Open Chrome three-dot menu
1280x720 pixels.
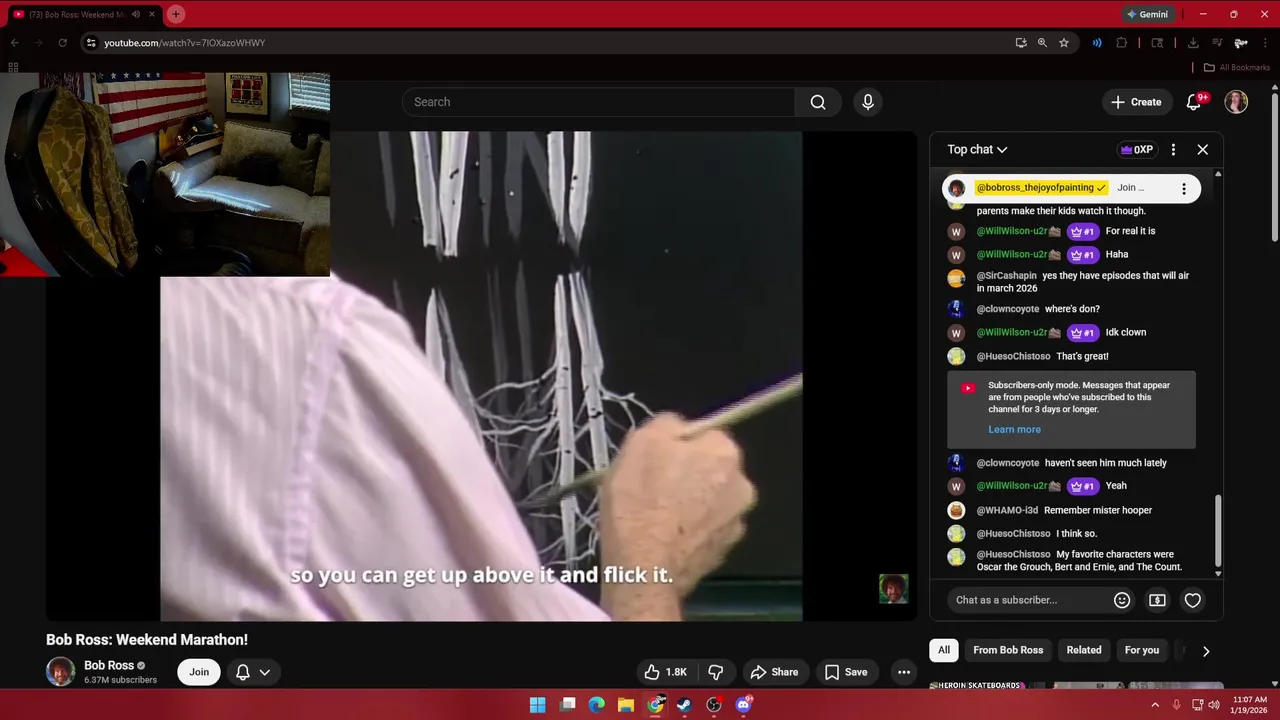pyautogui.click(x=1265, y=43)
